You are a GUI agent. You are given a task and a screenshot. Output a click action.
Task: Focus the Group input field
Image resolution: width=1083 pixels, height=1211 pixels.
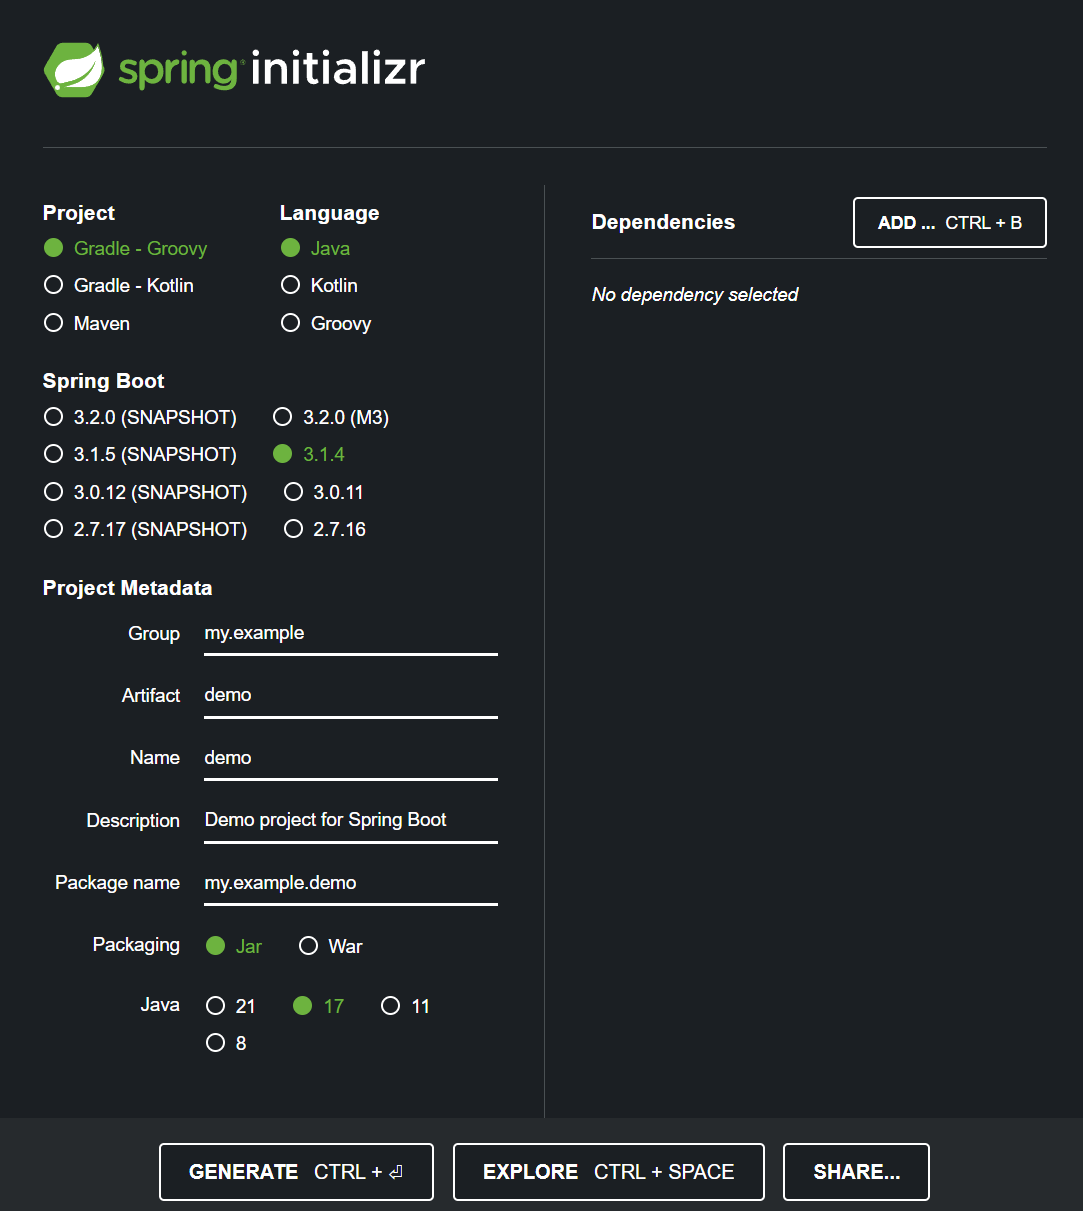pos(351,634)
